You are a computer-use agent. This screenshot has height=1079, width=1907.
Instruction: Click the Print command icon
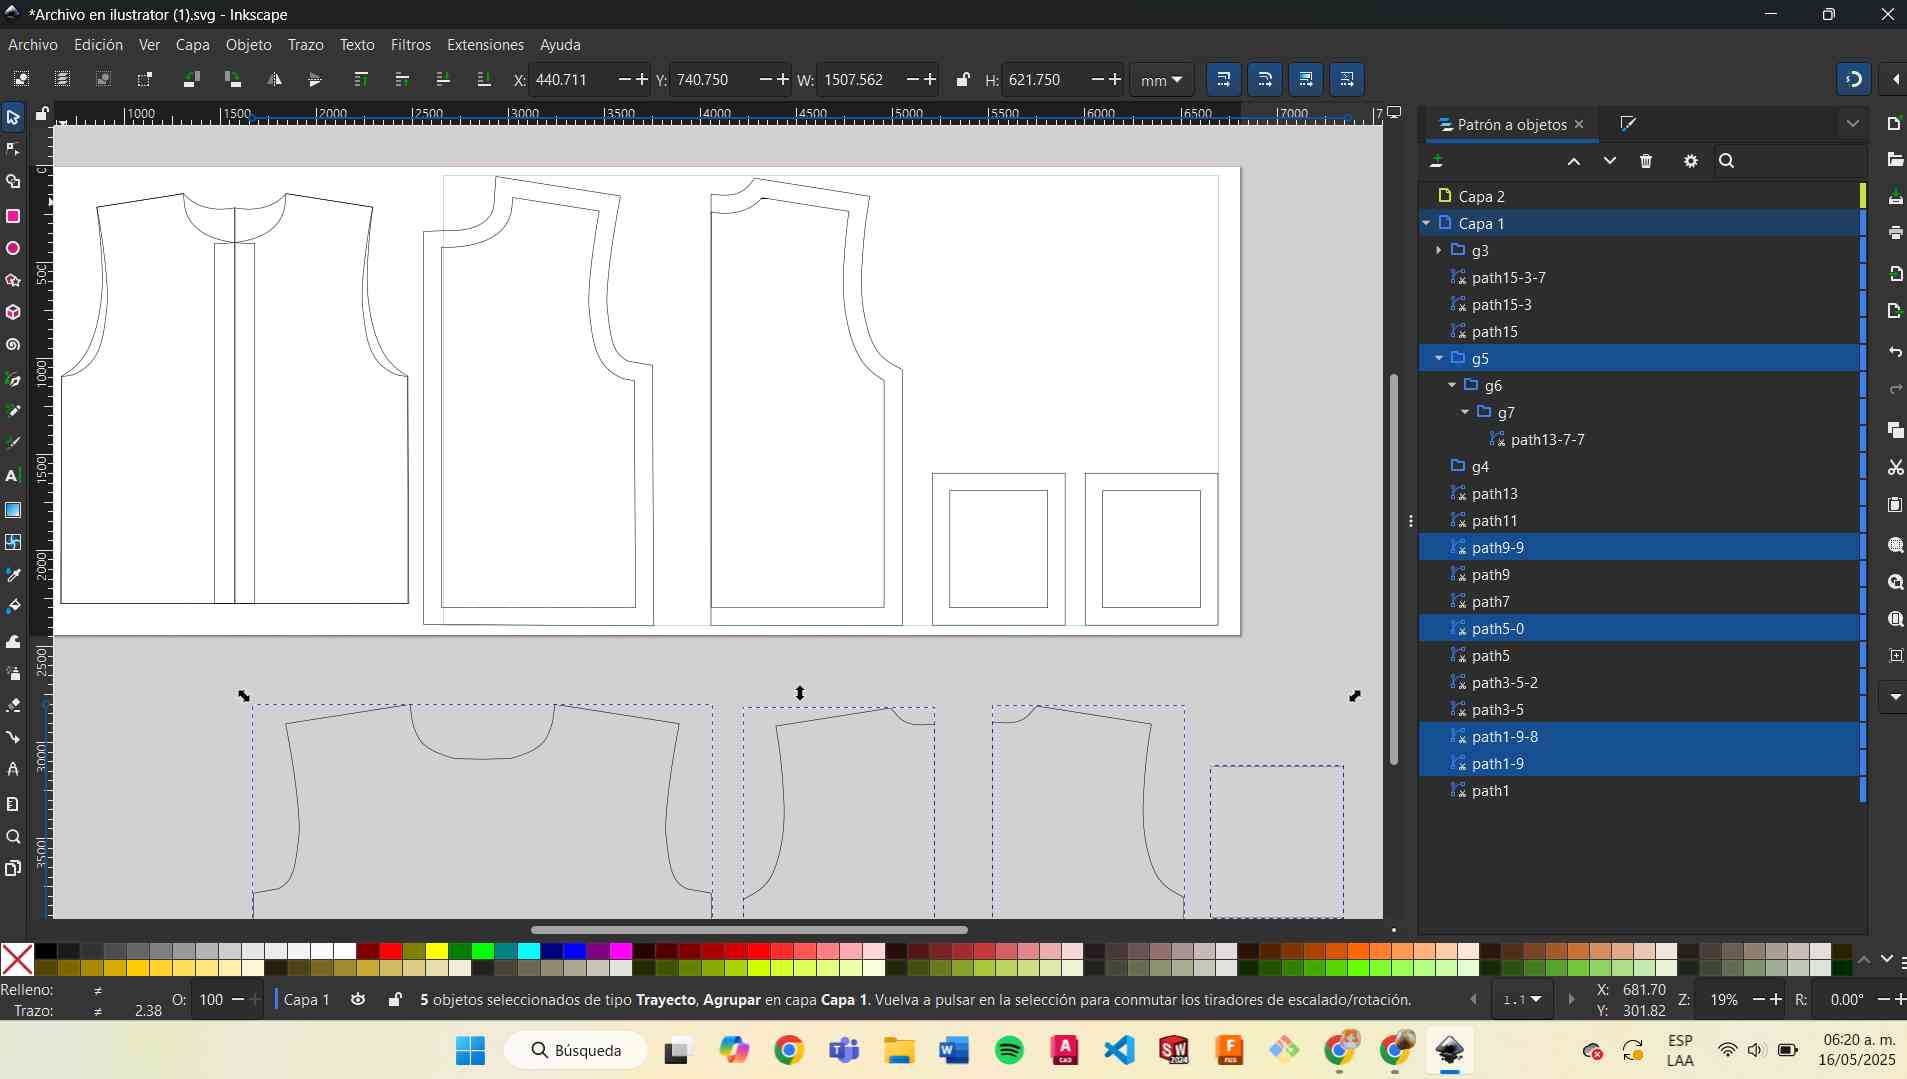[x=1895, y=232]
